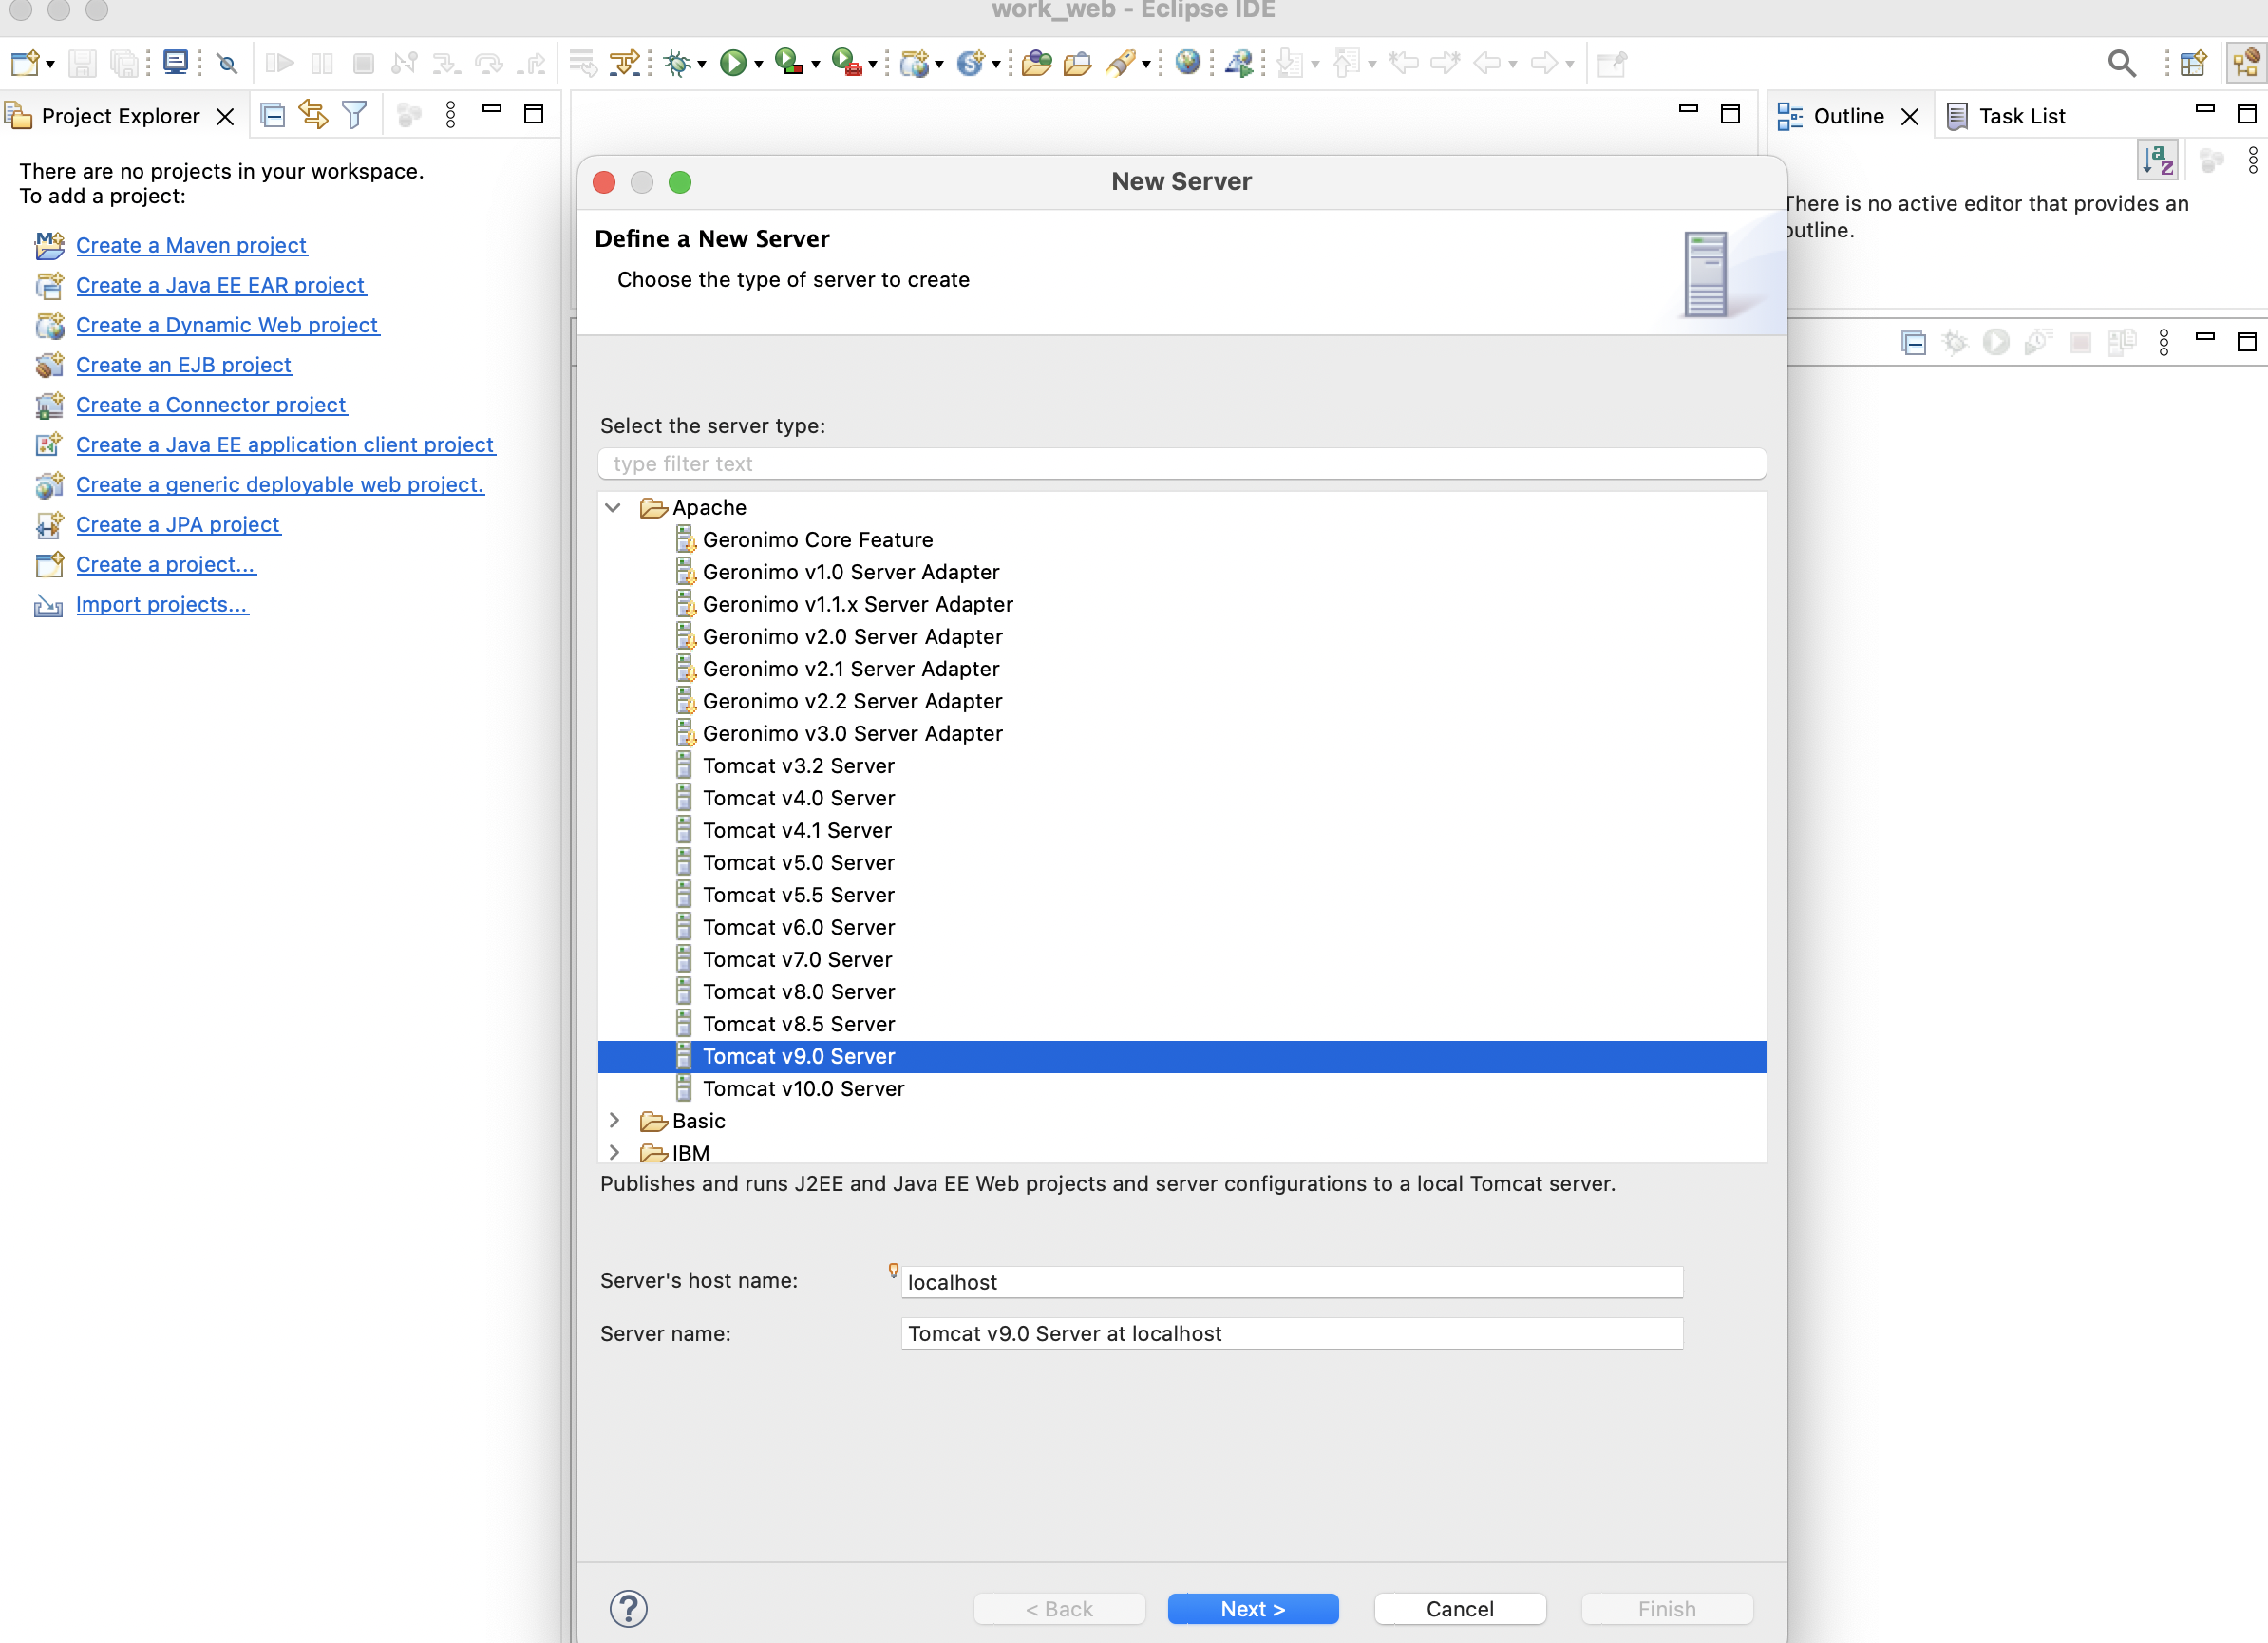Click the green Run button icon
2268x1643 pixels.
pyautogui.click(x=733, y=63)
